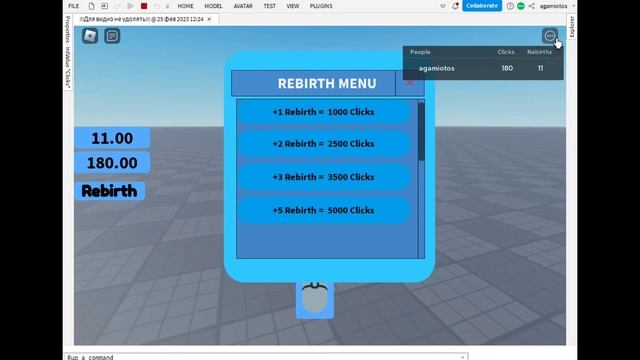
Task: Click the People leaderboard column header
Action: (420, 52)
